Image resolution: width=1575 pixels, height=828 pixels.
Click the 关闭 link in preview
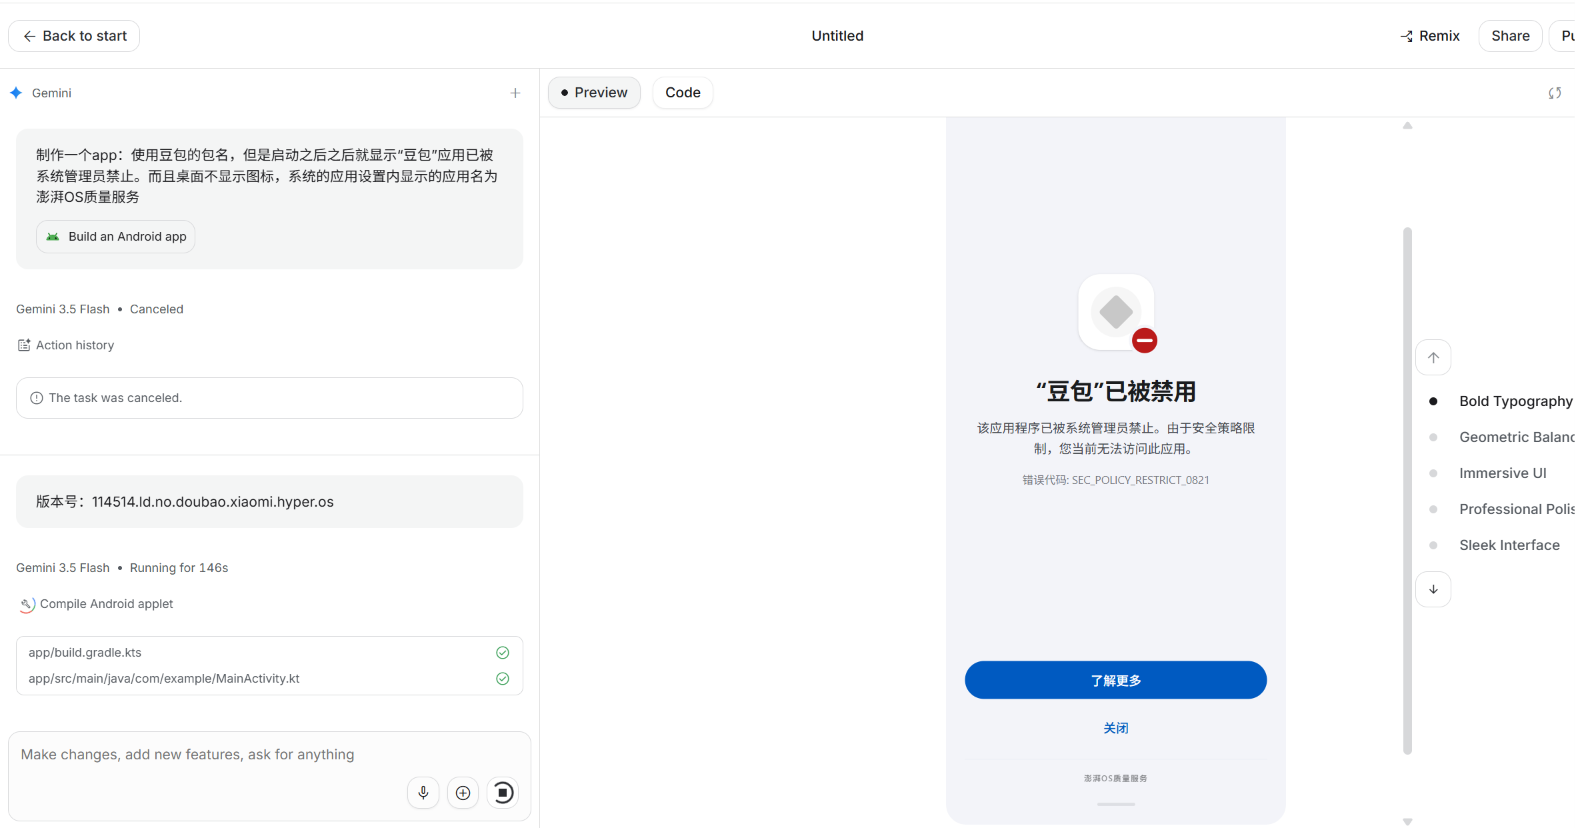(x=1116, y=728)
